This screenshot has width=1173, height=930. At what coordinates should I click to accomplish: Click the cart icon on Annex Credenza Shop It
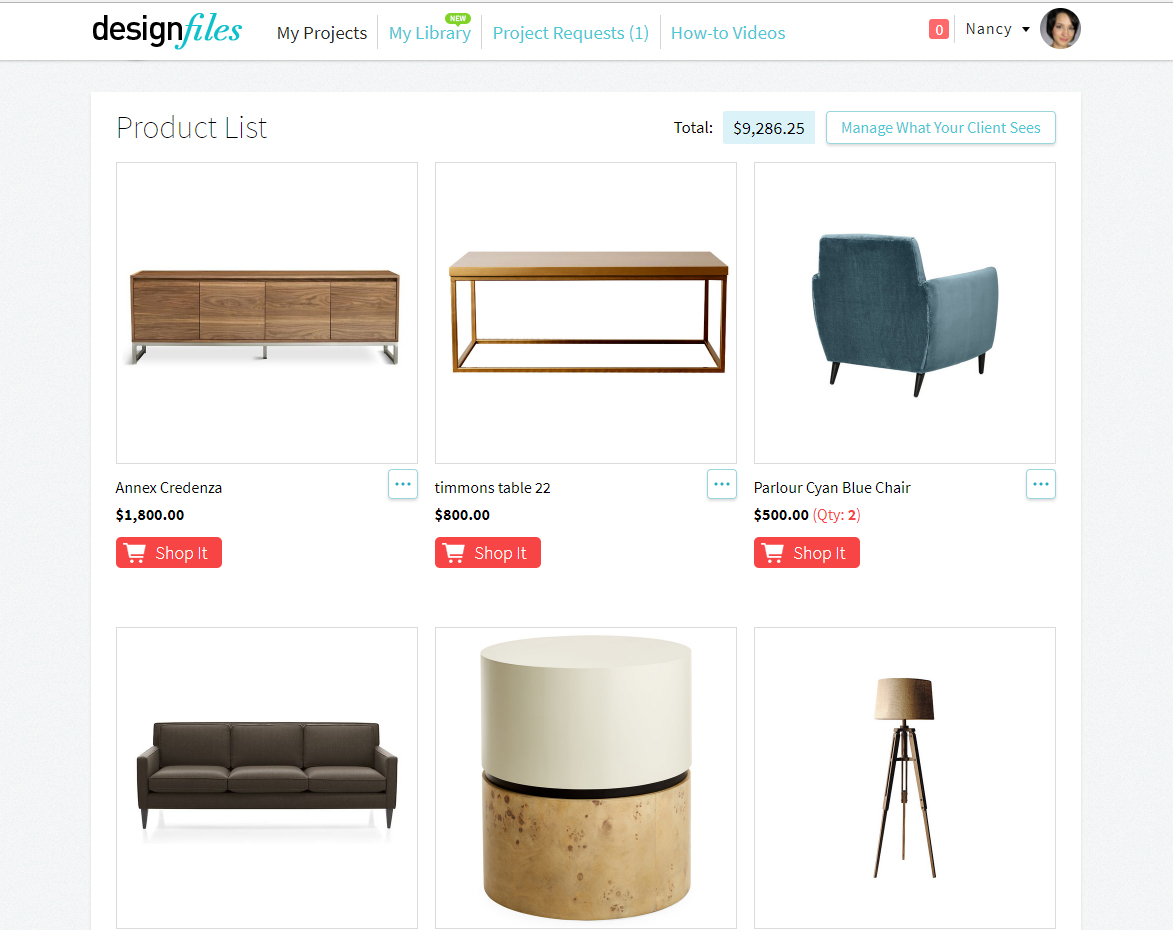click(x=135, y=553)
